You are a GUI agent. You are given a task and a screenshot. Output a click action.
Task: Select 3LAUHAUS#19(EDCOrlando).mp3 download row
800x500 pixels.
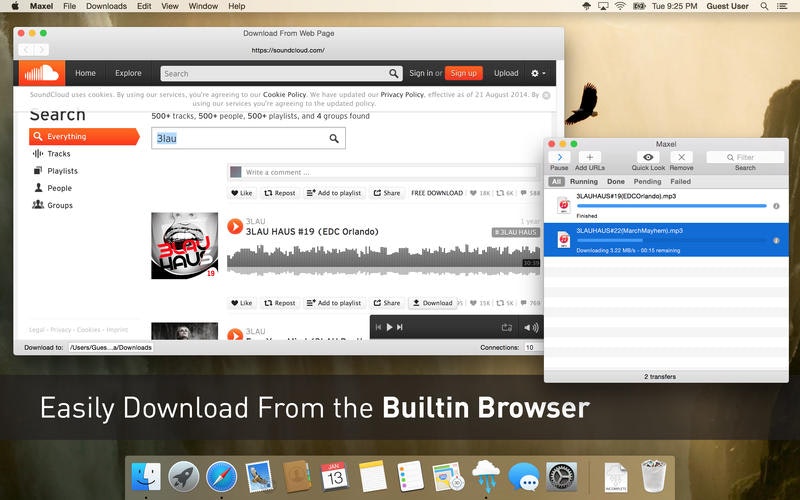point(666,206)
